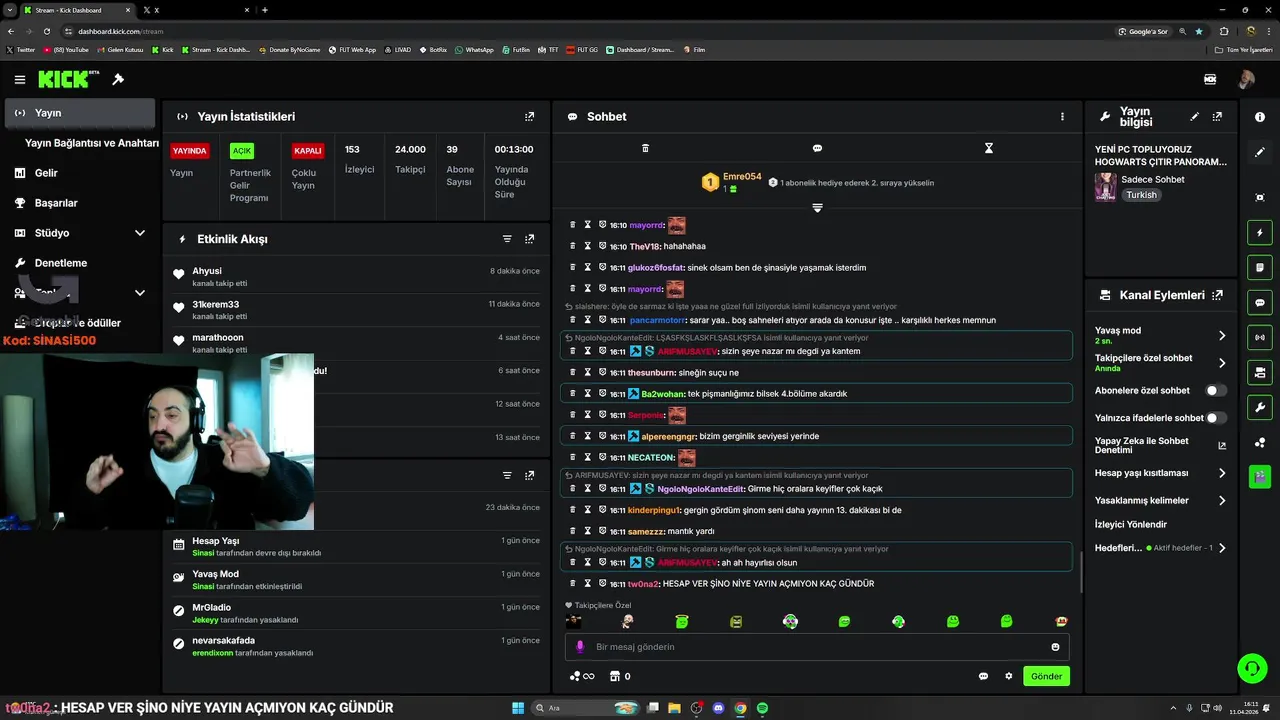Click Sadece Sohbet category link
The width and height of the screenshot is (1280, 720).
coord(1153,180)
